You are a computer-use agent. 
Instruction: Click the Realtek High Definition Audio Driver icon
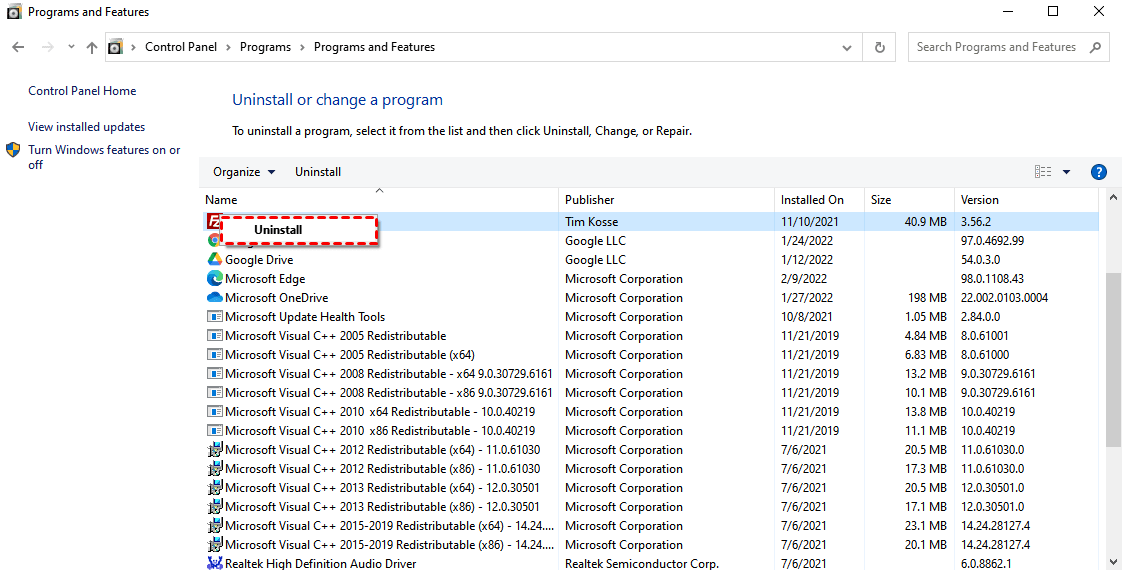point(214,564)
